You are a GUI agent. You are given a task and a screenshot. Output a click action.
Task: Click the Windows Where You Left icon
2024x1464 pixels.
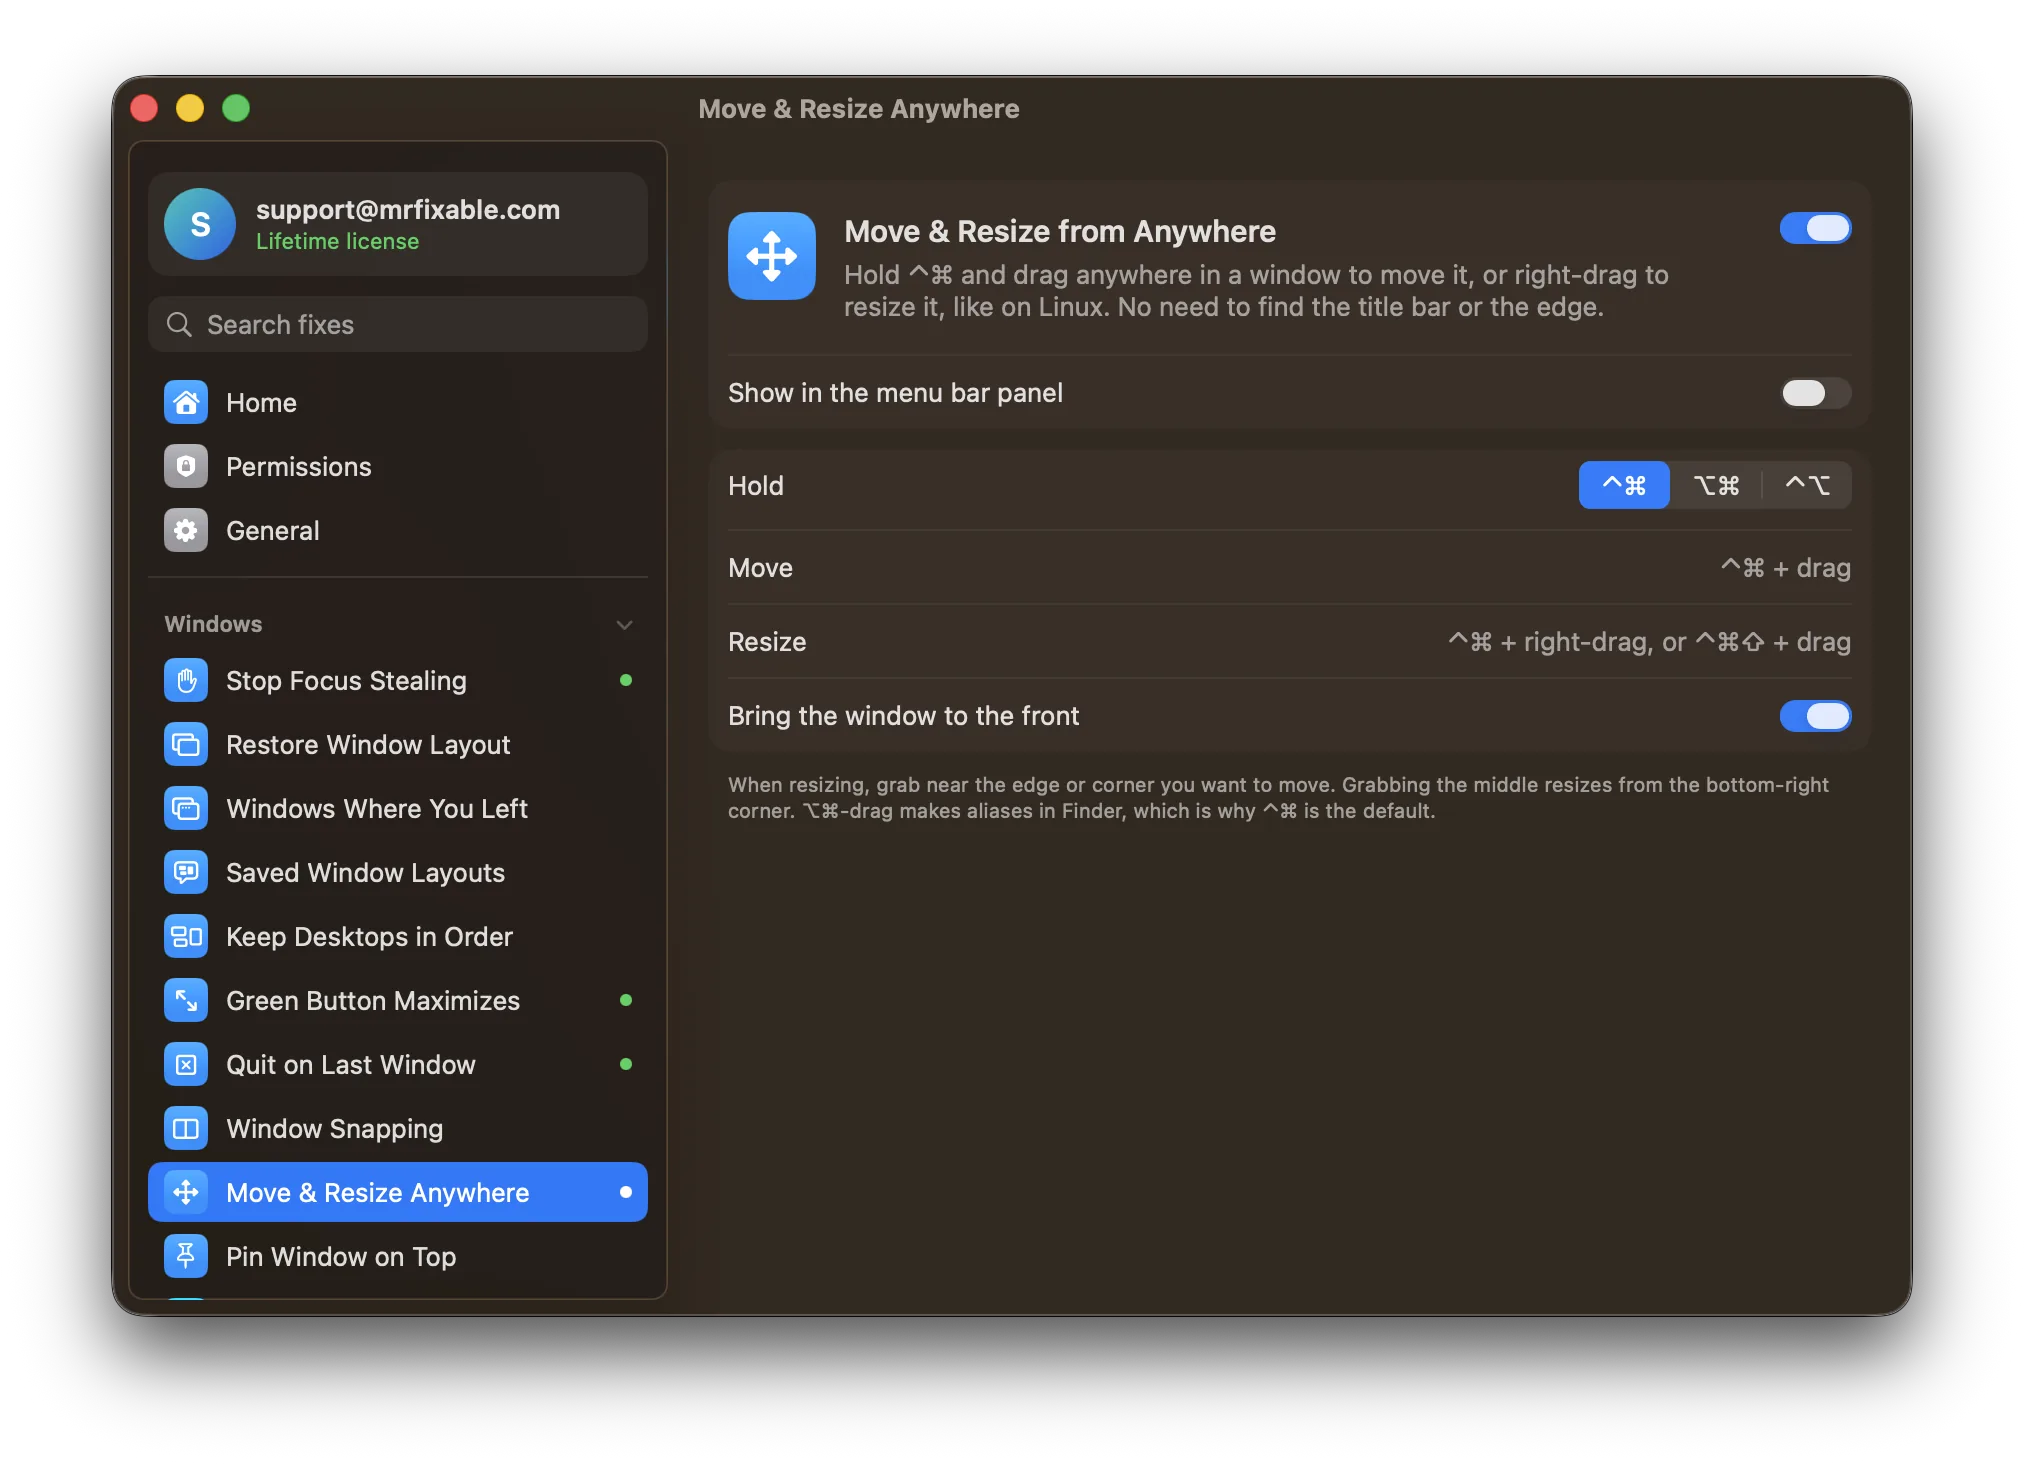click(186, 809)
